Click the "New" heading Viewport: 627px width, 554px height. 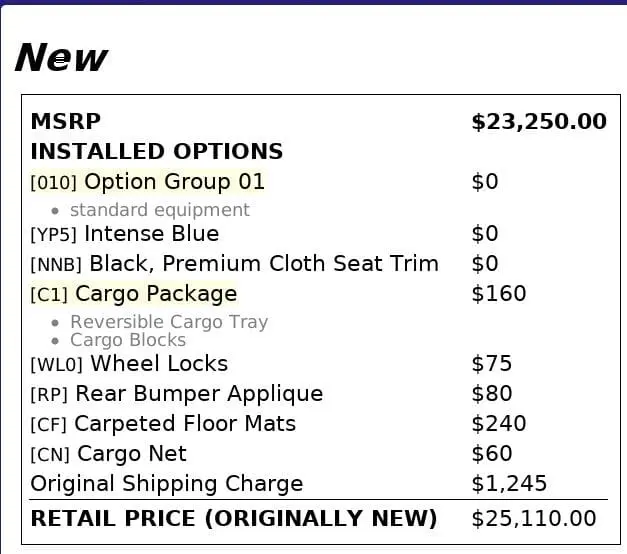[61, 58]
